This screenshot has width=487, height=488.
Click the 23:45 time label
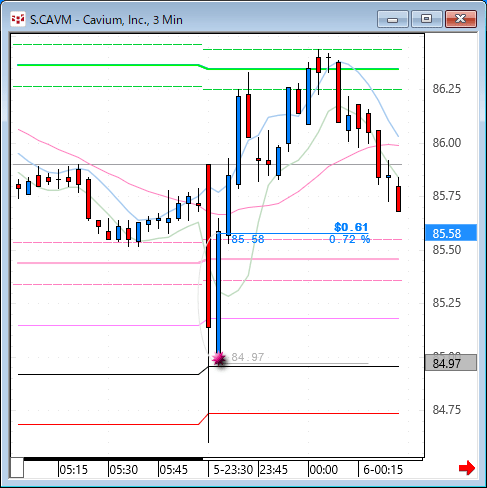pyautogui.click(x=273, y=470)
